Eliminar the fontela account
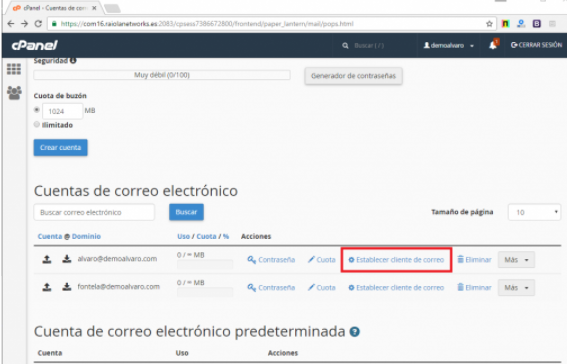The image size is (567, 364). pyautogui.click(x=474, y=288)
